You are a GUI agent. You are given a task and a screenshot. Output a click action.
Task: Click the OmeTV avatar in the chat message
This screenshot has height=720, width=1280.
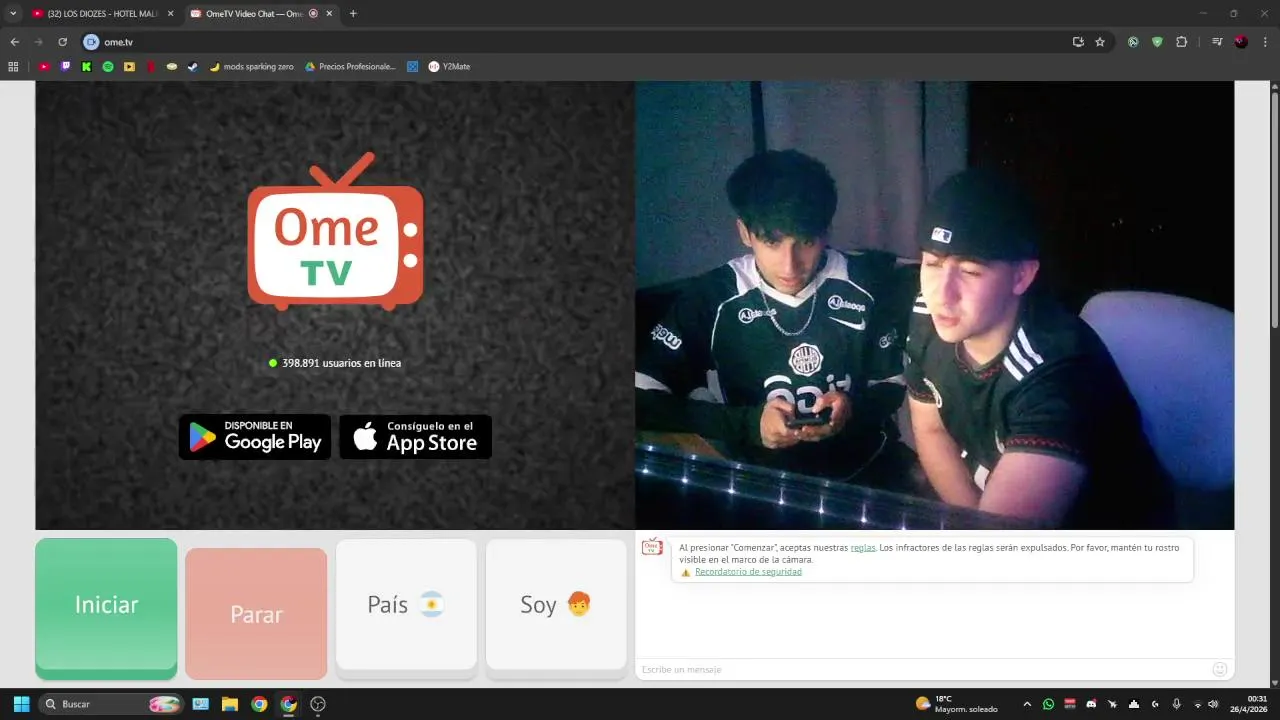pos(652,546)
